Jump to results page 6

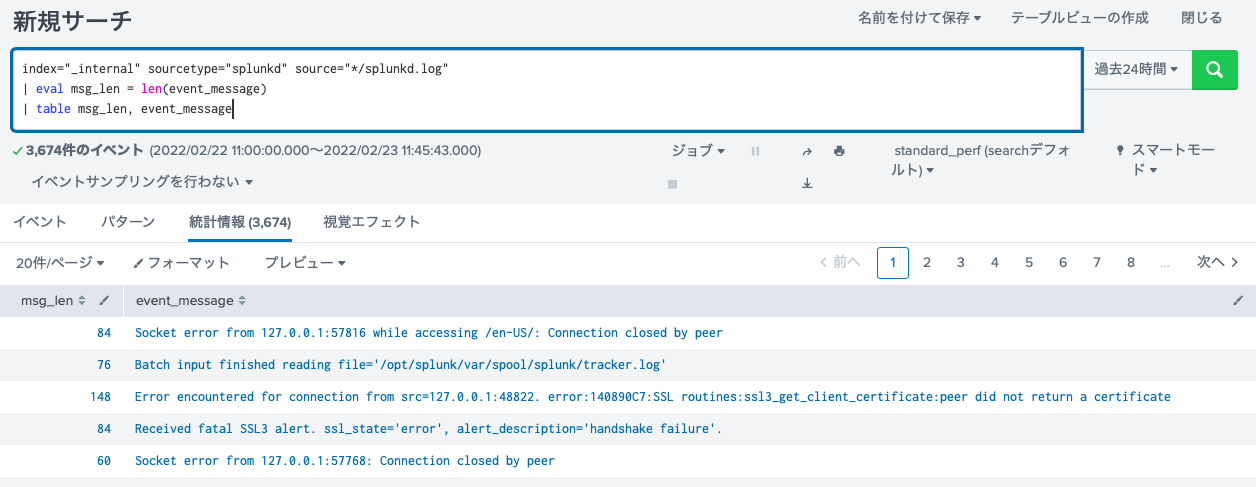point(1063,262)
